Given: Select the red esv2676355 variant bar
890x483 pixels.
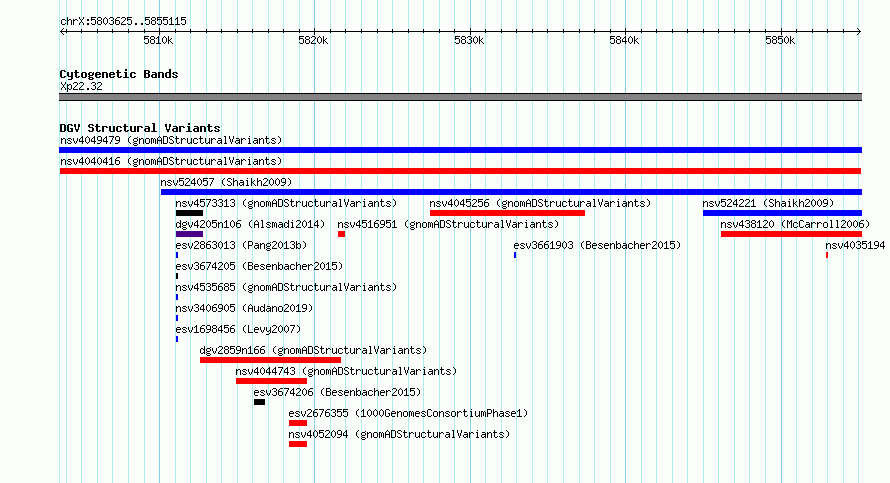Looking at the screenshot, I should [x=298, y=423].
